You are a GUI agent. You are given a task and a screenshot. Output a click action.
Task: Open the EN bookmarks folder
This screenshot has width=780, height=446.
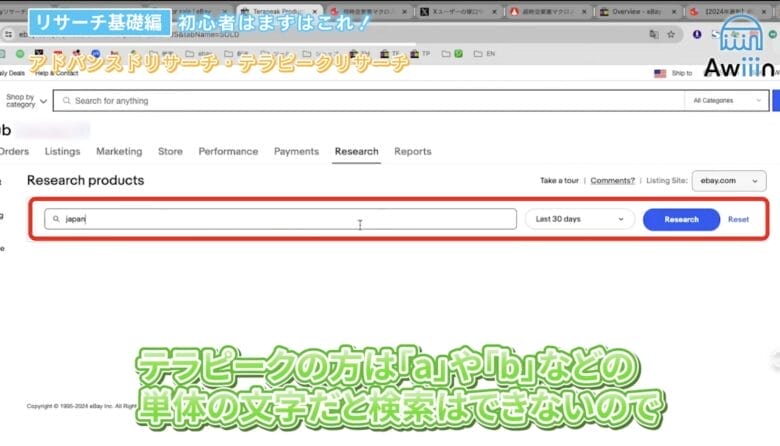(485, 54)
